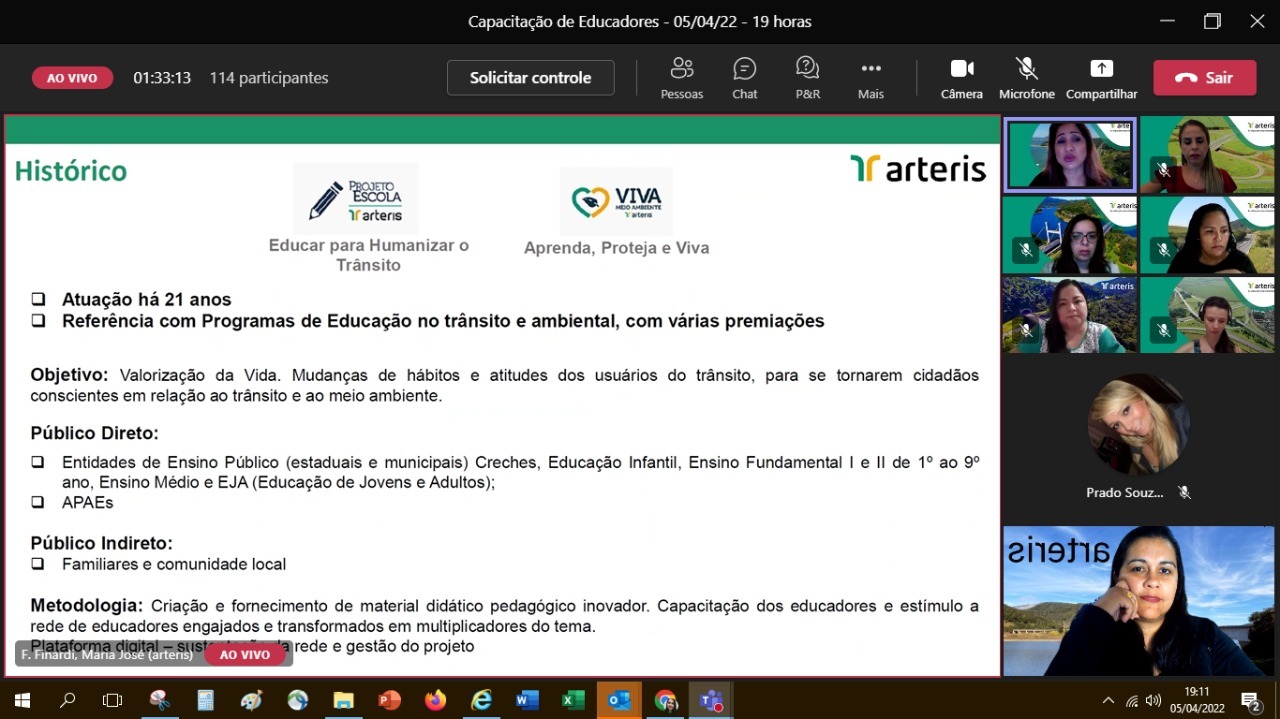Viewport: 1280px width, 719px height.
Task: Show hidden system tray icons
Action: [x=1108, y=700]
